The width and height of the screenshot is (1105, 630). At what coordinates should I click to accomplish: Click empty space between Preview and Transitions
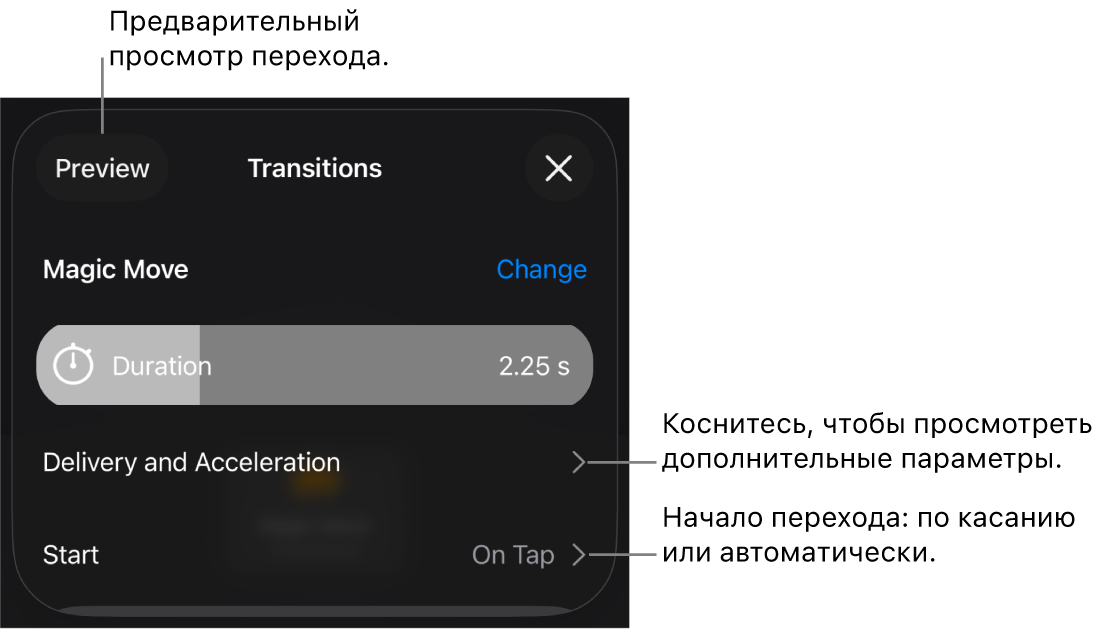pos(205,168)
